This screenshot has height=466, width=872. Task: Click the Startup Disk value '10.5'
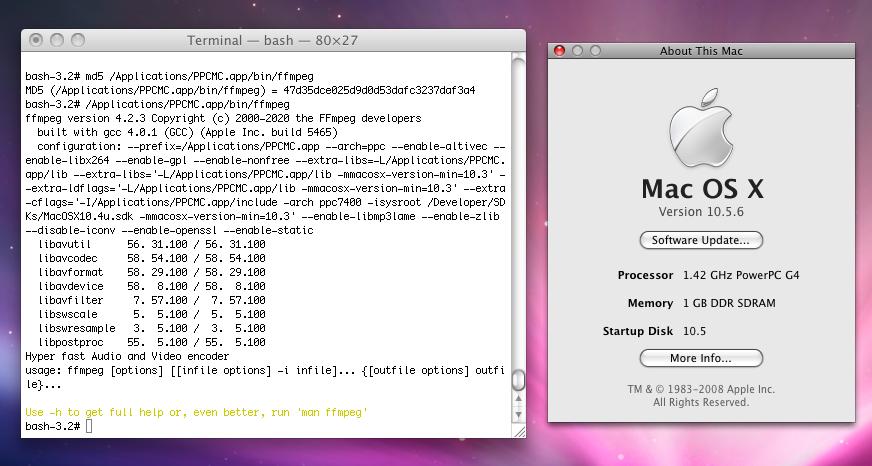tap(694, 331)
